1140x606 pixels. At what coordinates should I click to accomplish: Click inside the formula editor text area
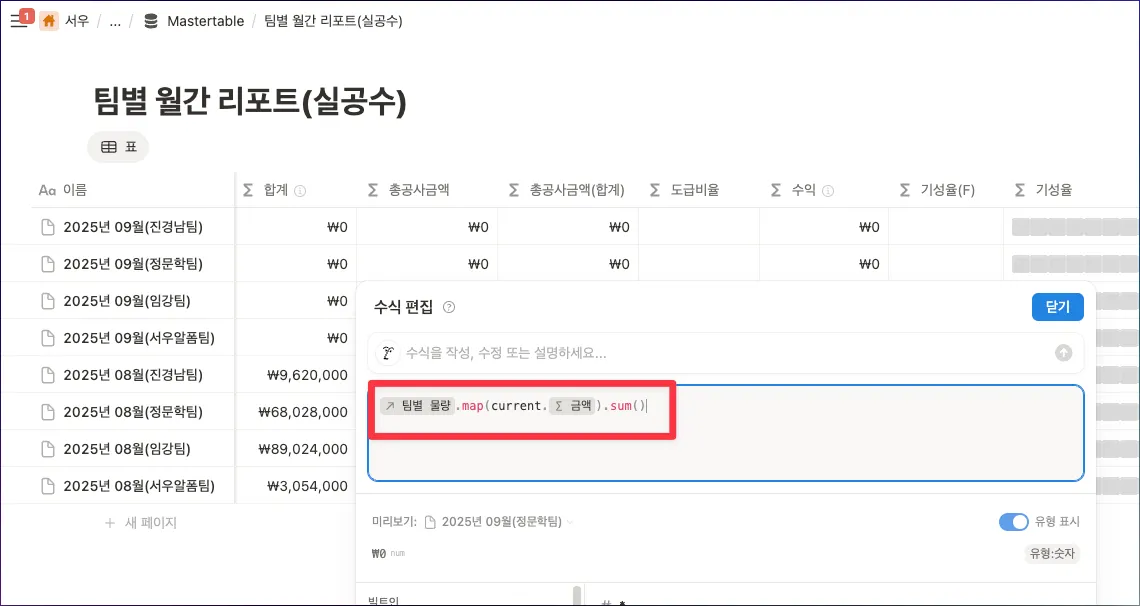pyautogui.click(x=726, y=434)
